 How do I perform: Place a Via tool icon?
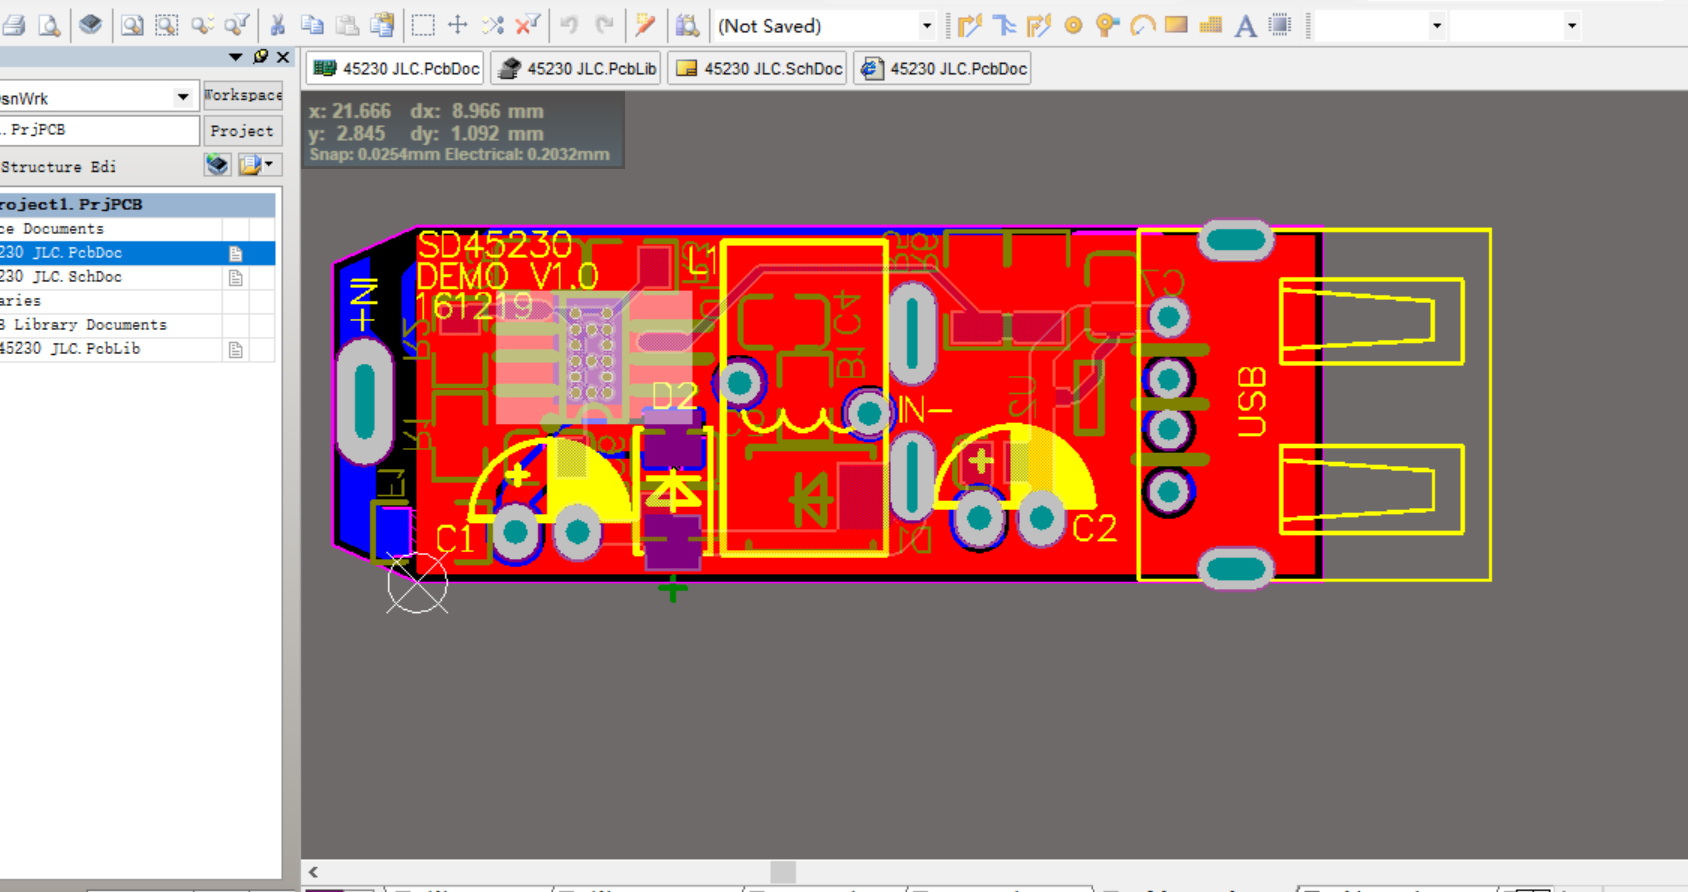(1107, 25)
